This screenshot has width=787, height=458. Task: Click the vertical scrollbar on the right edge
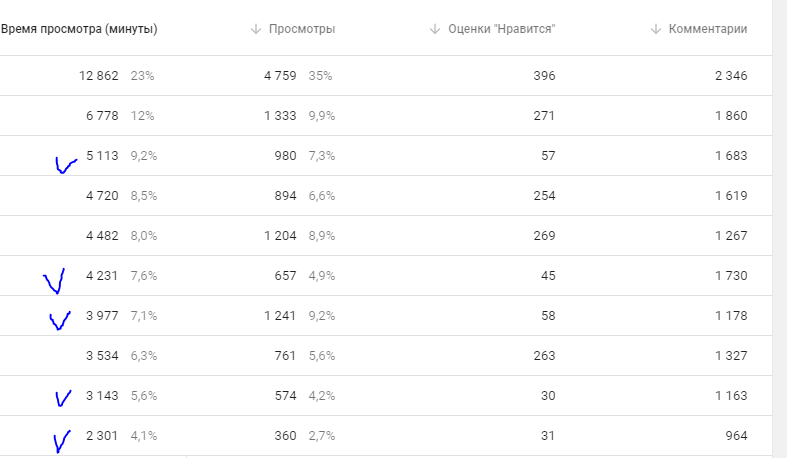pos(779,229)
